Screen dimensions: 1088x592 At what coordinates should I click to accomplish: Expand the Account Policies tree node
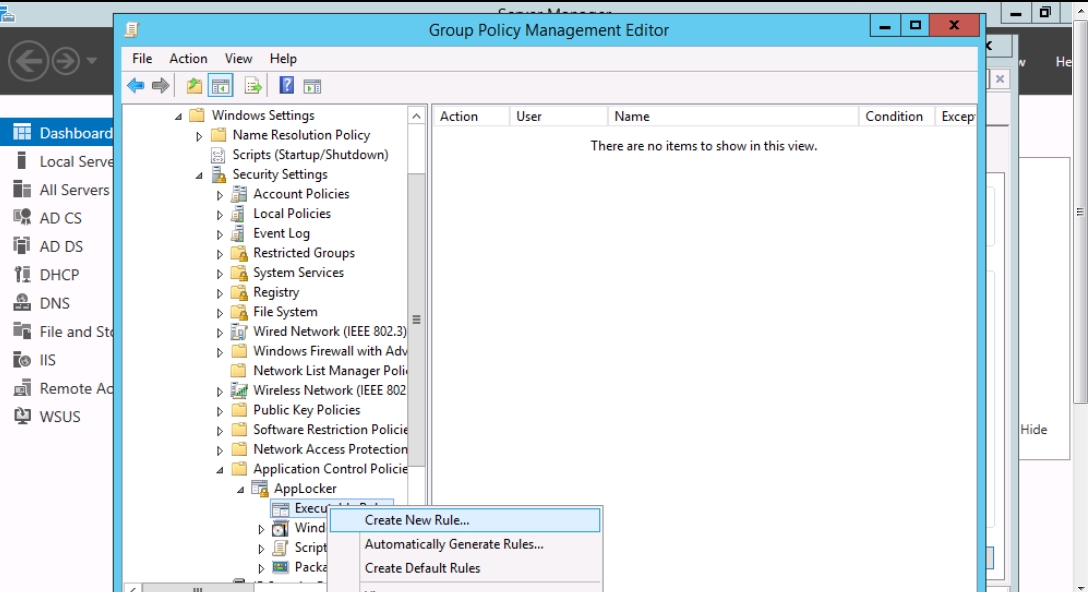(220, 195)
